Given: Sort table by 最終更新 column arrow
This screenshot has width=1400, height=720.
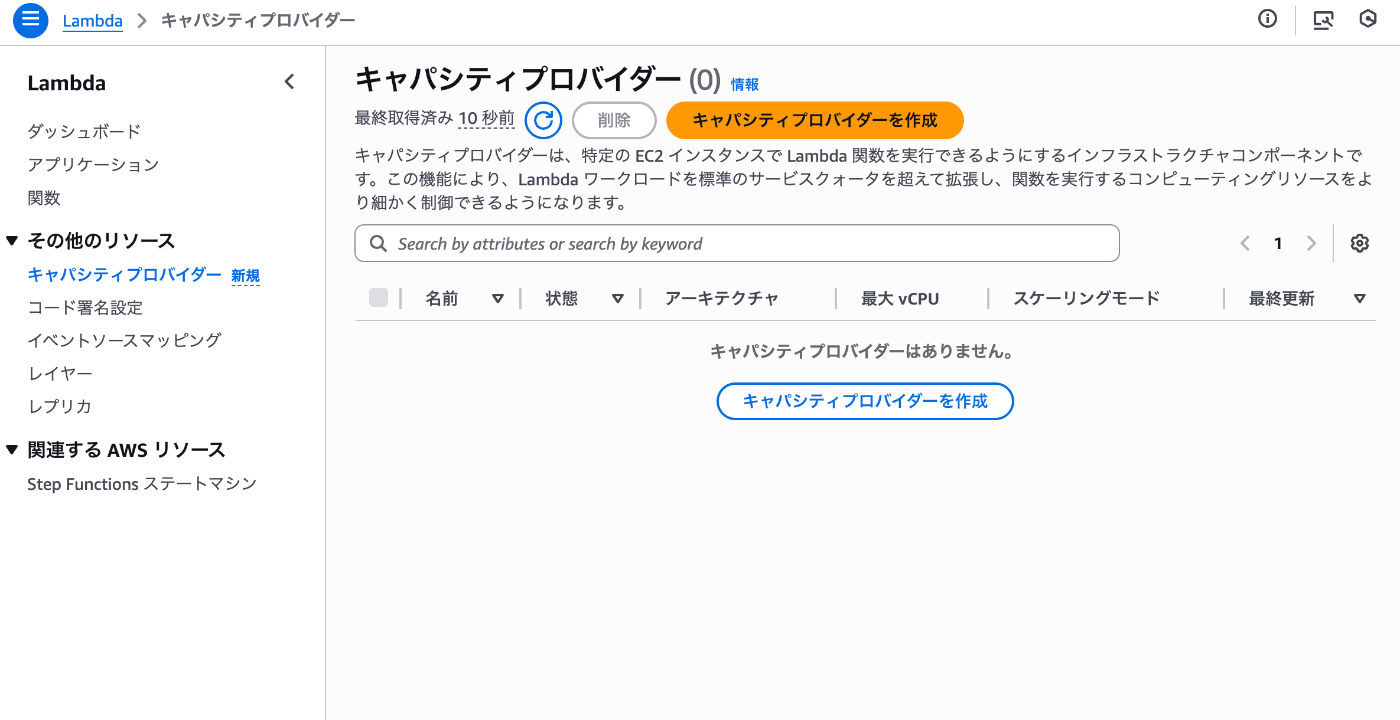Looking at the screenshot, I should [x=1360, y=298].
